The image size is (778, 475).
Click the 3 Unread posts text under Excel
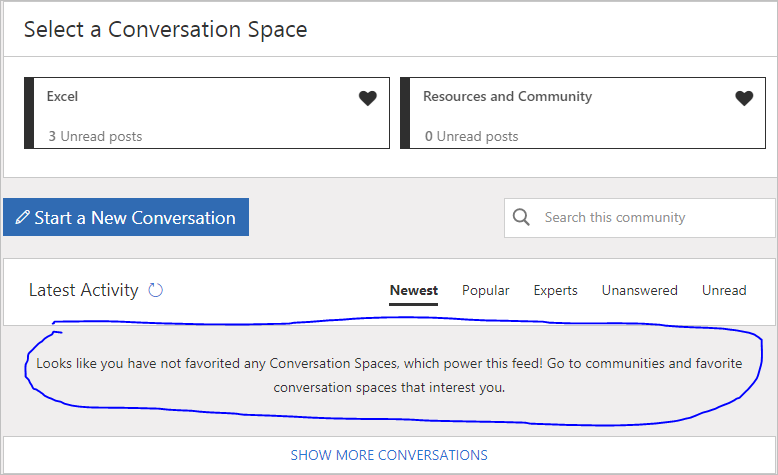pyautogui.click(x=95, y=136)
